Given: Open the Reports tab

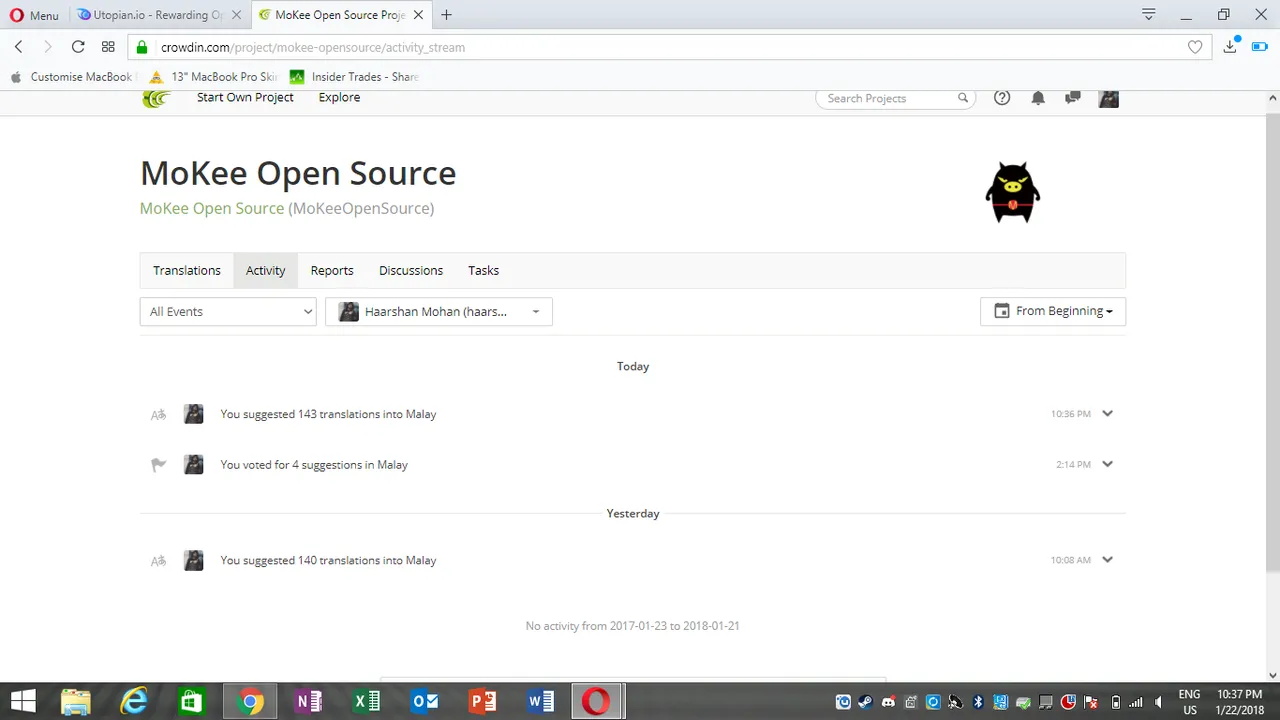Looking at the screenshot, I should click(x=332, y=271).
